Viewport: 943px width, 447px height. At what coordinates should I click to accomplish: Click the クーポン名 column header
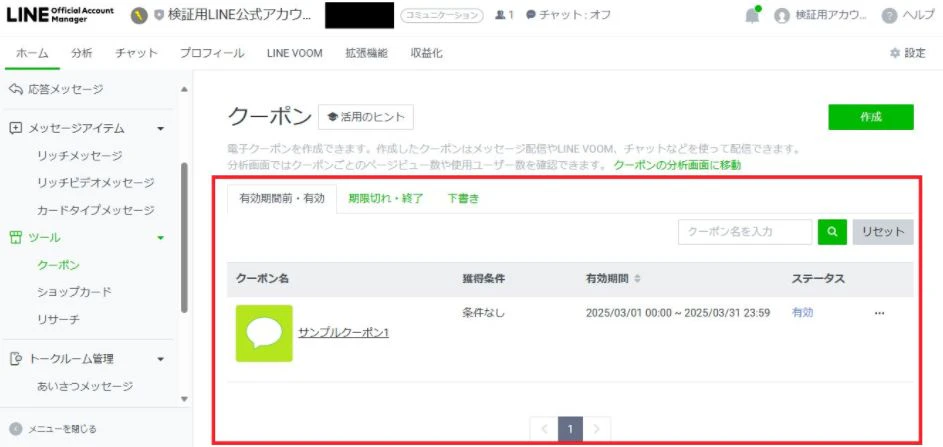click(262, 279)
